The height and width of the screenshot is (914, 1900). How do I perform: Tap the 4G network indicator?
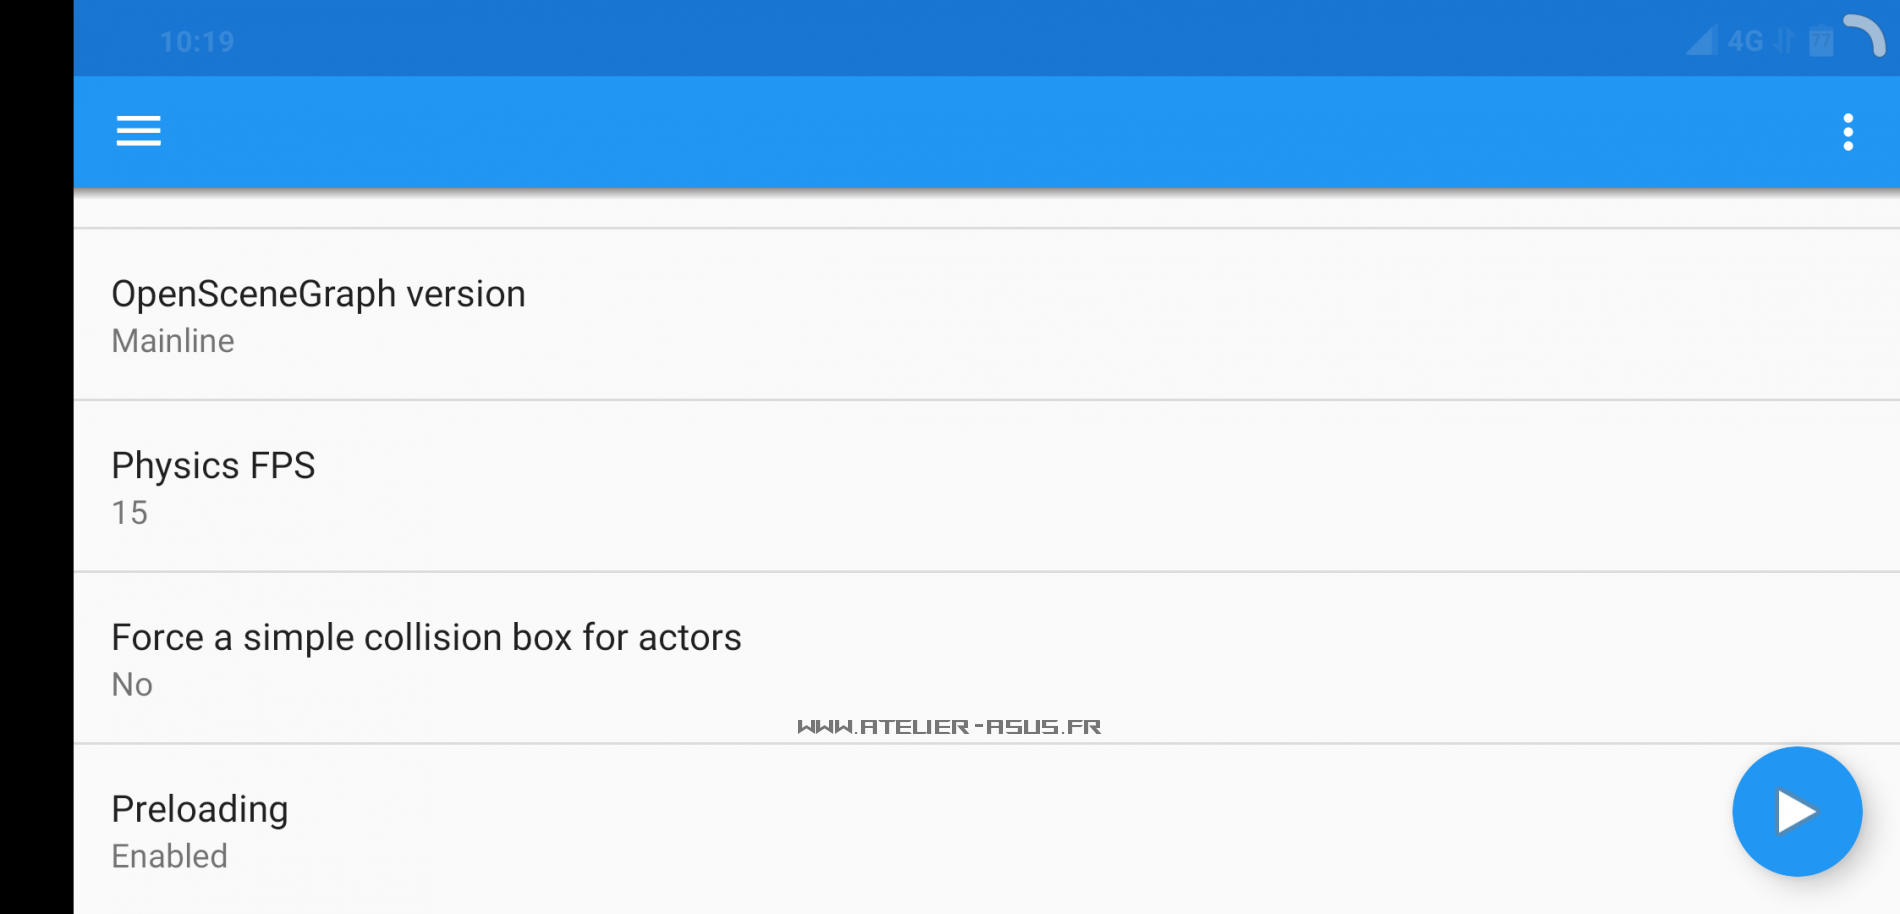(x=1745, y=41)
